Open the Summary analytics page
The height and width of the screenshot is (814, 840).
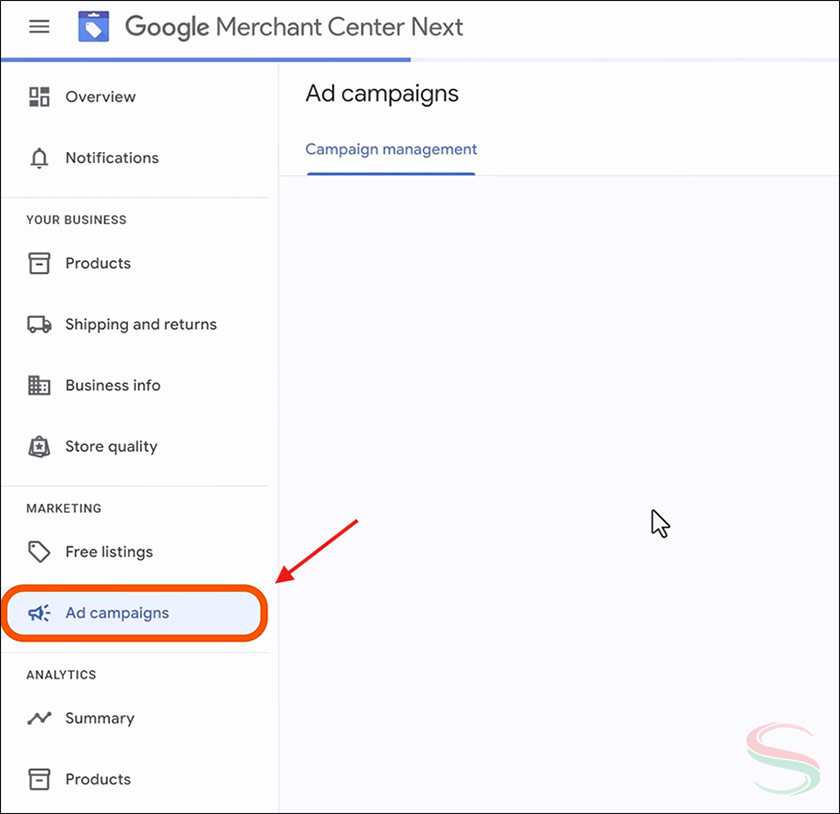click(100, 718)
